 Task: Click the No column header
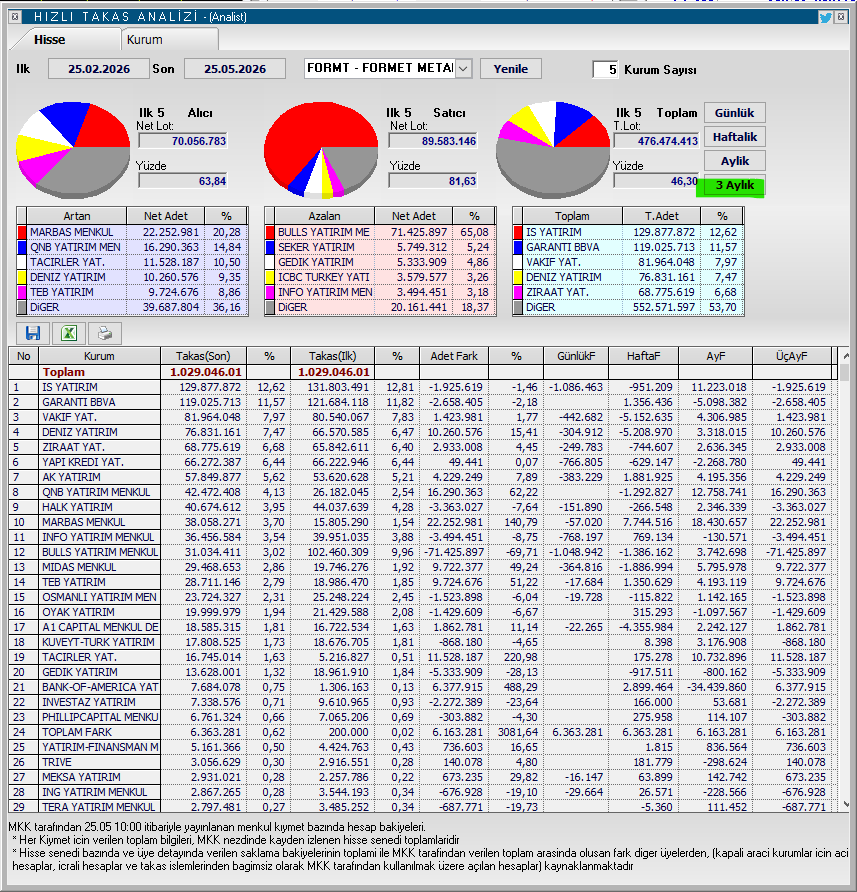pyautogui.click(x=23, y=356)
